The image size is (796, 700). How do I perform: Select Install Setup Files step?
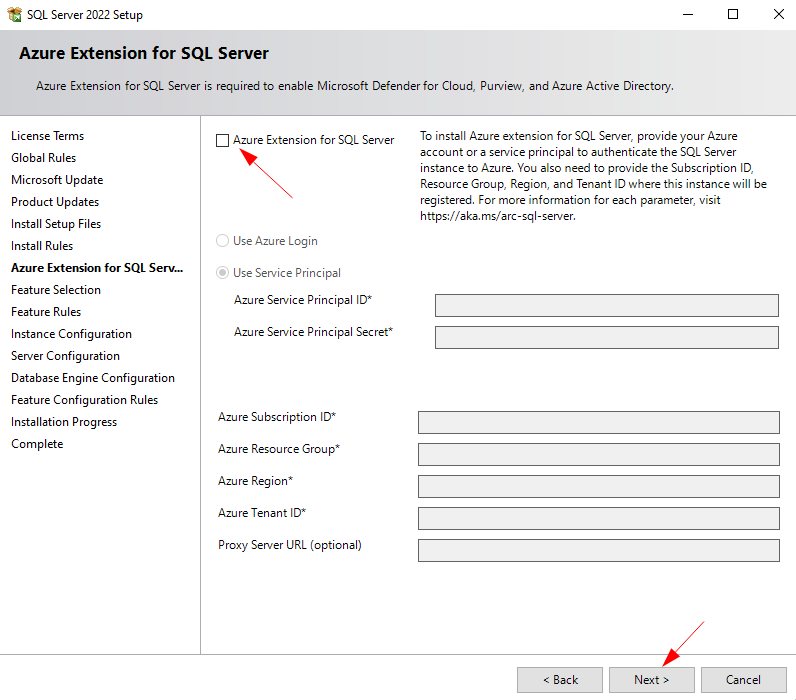tap(56, 224)
